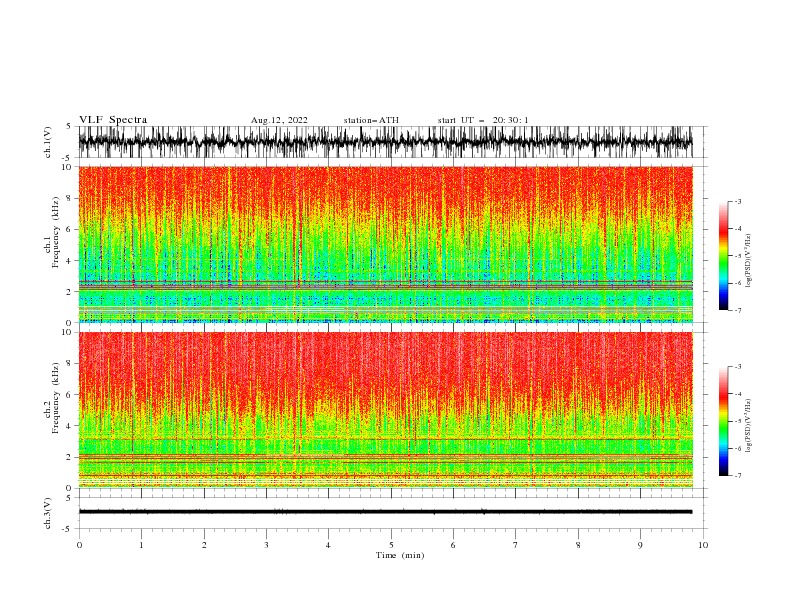This screenshot has width=792, height=612.
Task: Click the "10" tick on the time axis
Action: (703, 545)
